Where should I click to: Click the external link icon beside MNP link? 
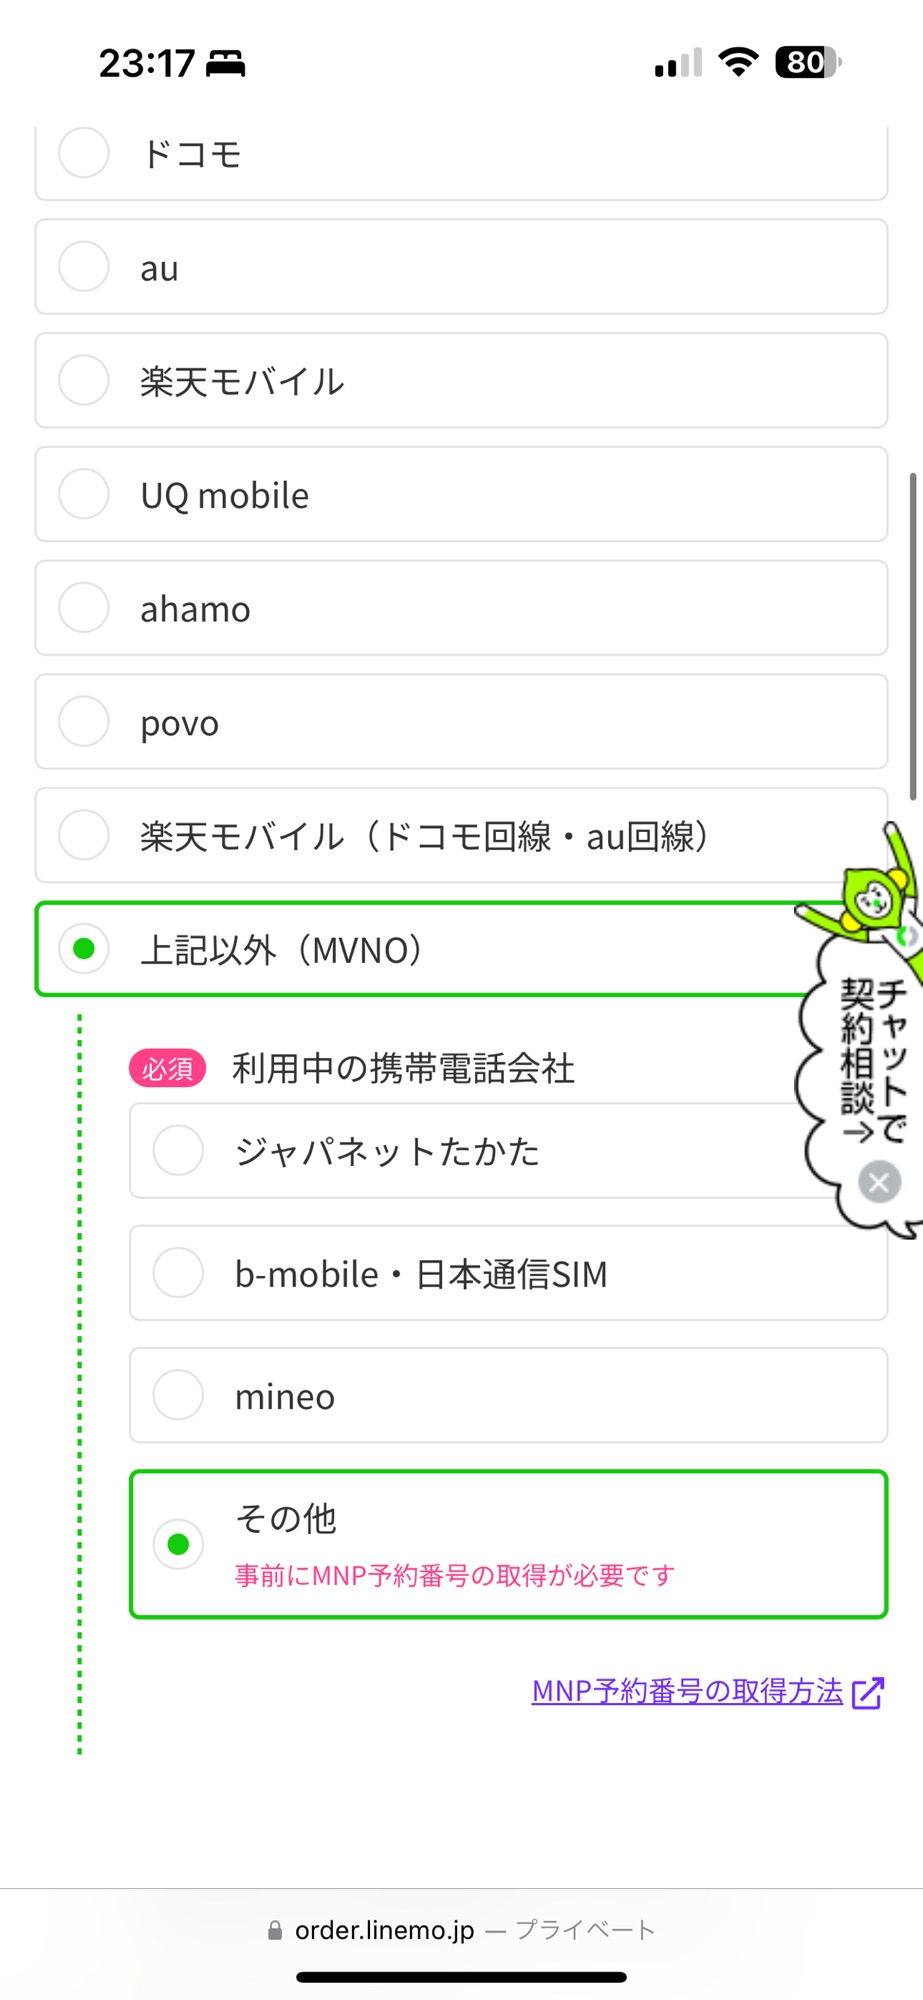click(x=868, y=1693)
